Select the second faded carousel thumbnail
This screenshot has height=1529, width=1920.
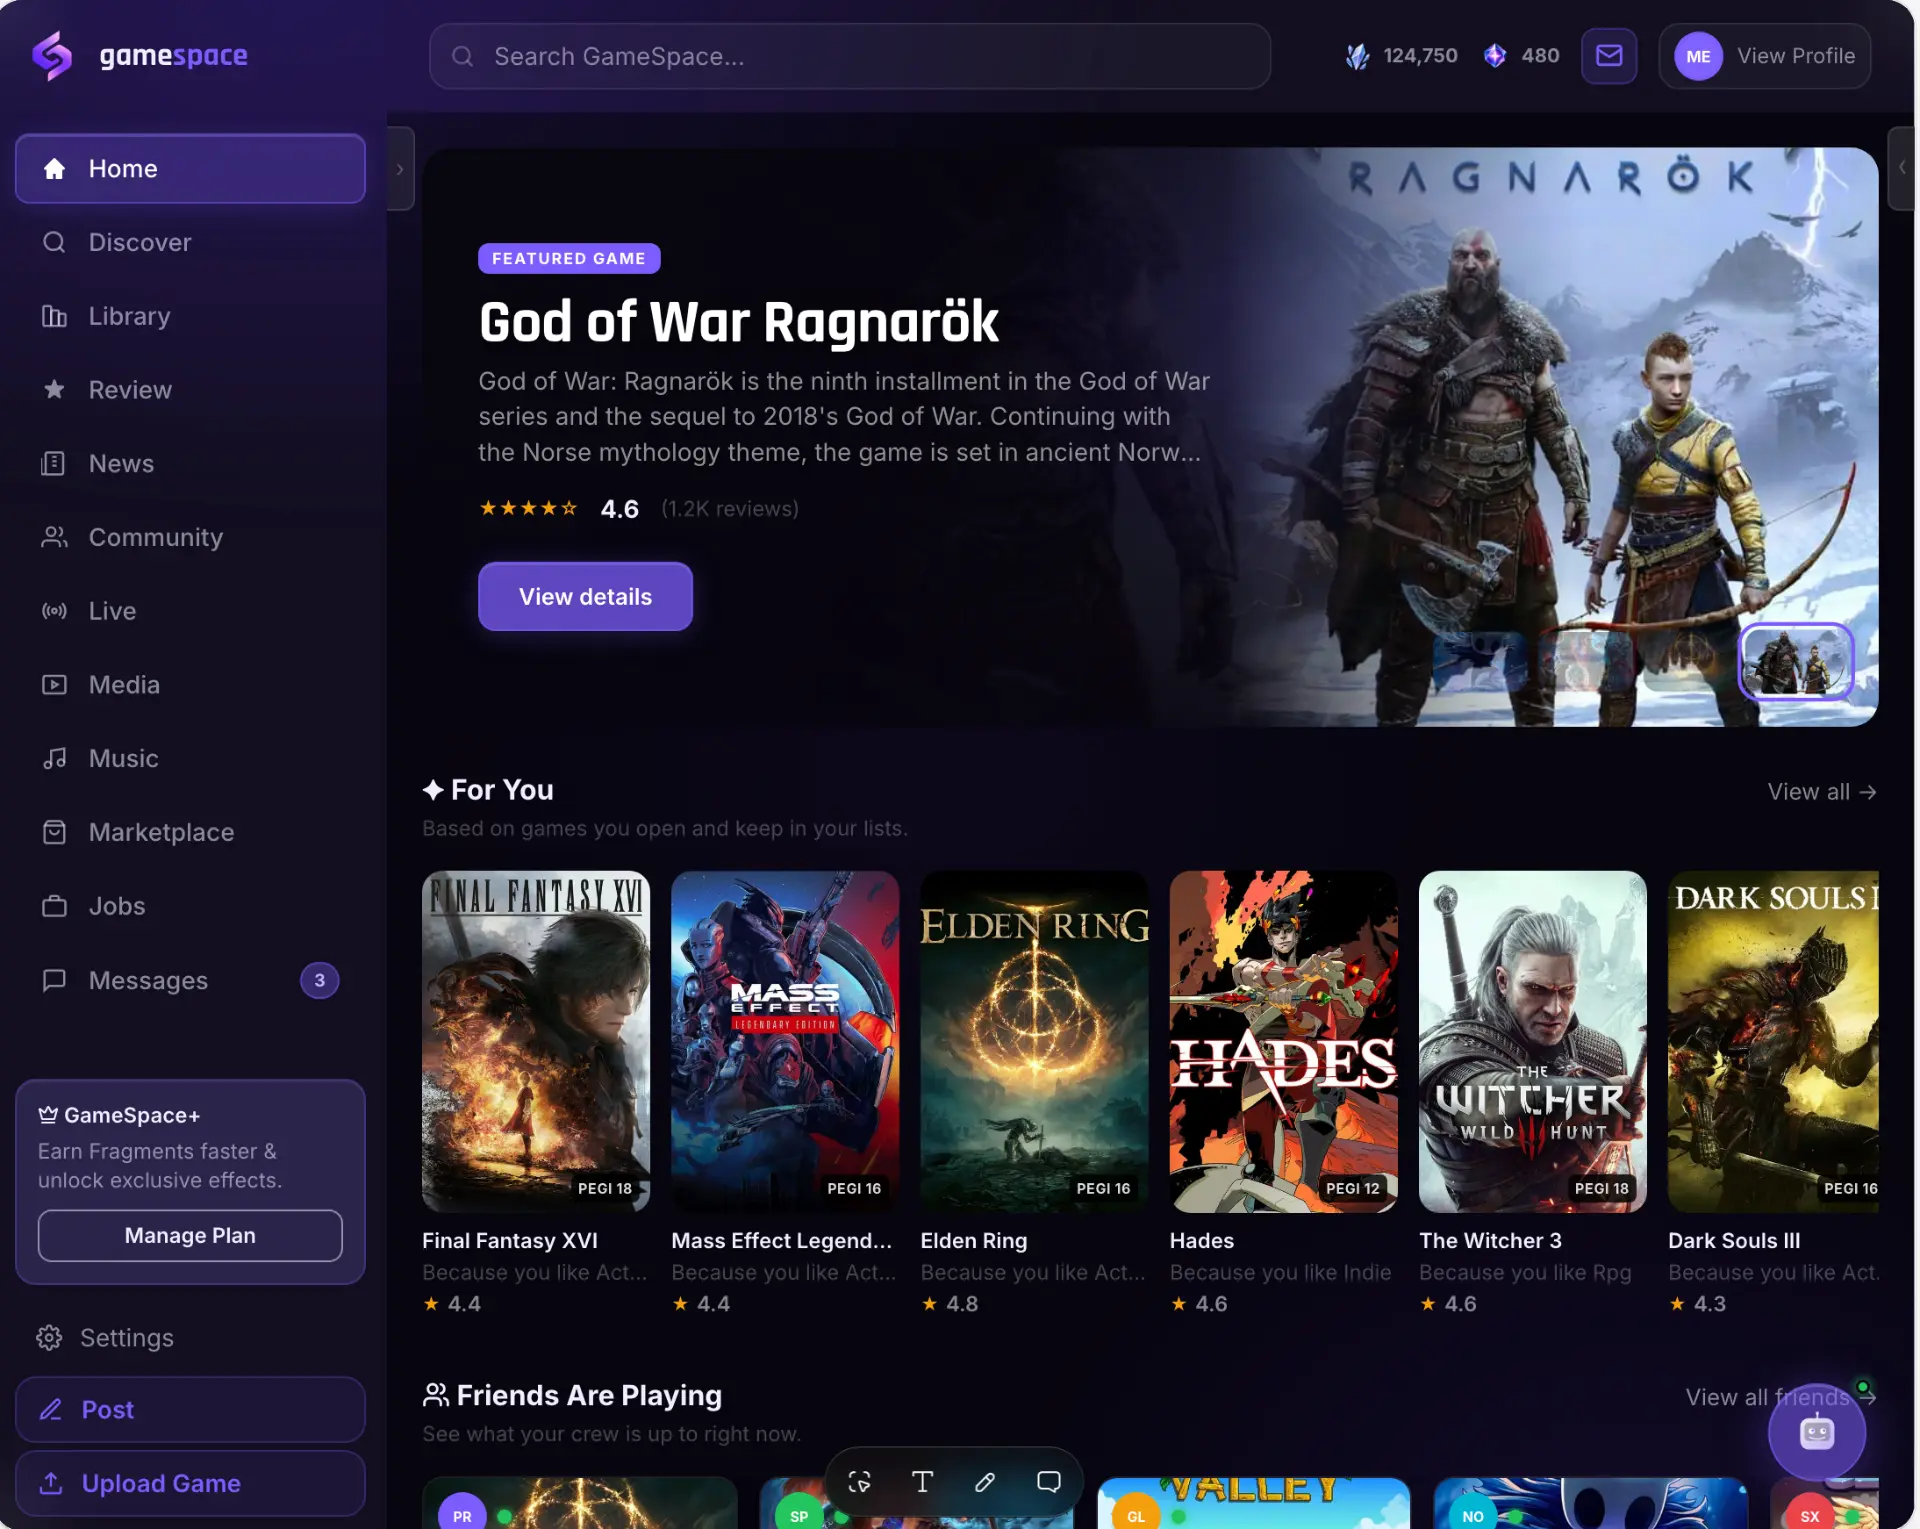(1586, 661)
